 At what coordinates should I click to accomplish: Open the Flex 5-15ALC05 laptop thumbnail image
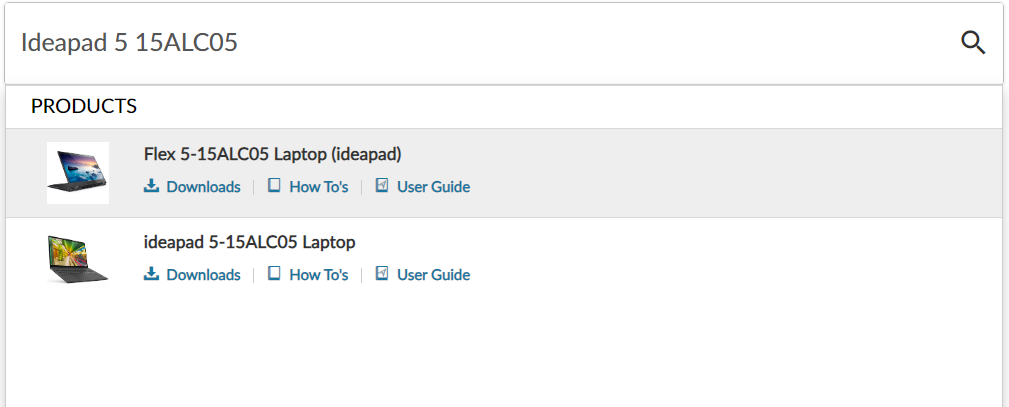pos(78,172)
